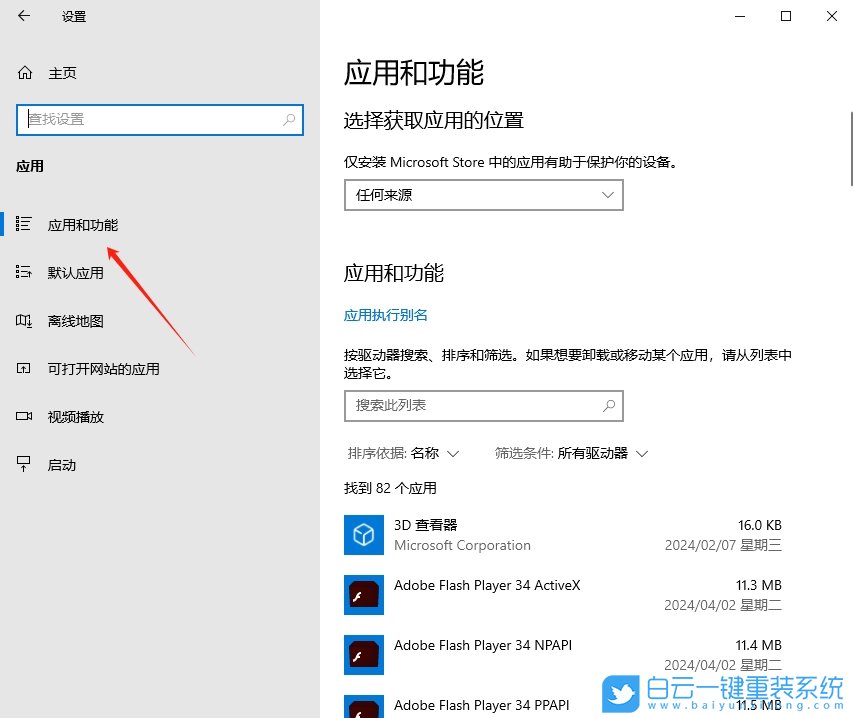Viewport: 855px width, 718px height.
Task: Click the back arrow at top left
Action: (22, 16)
